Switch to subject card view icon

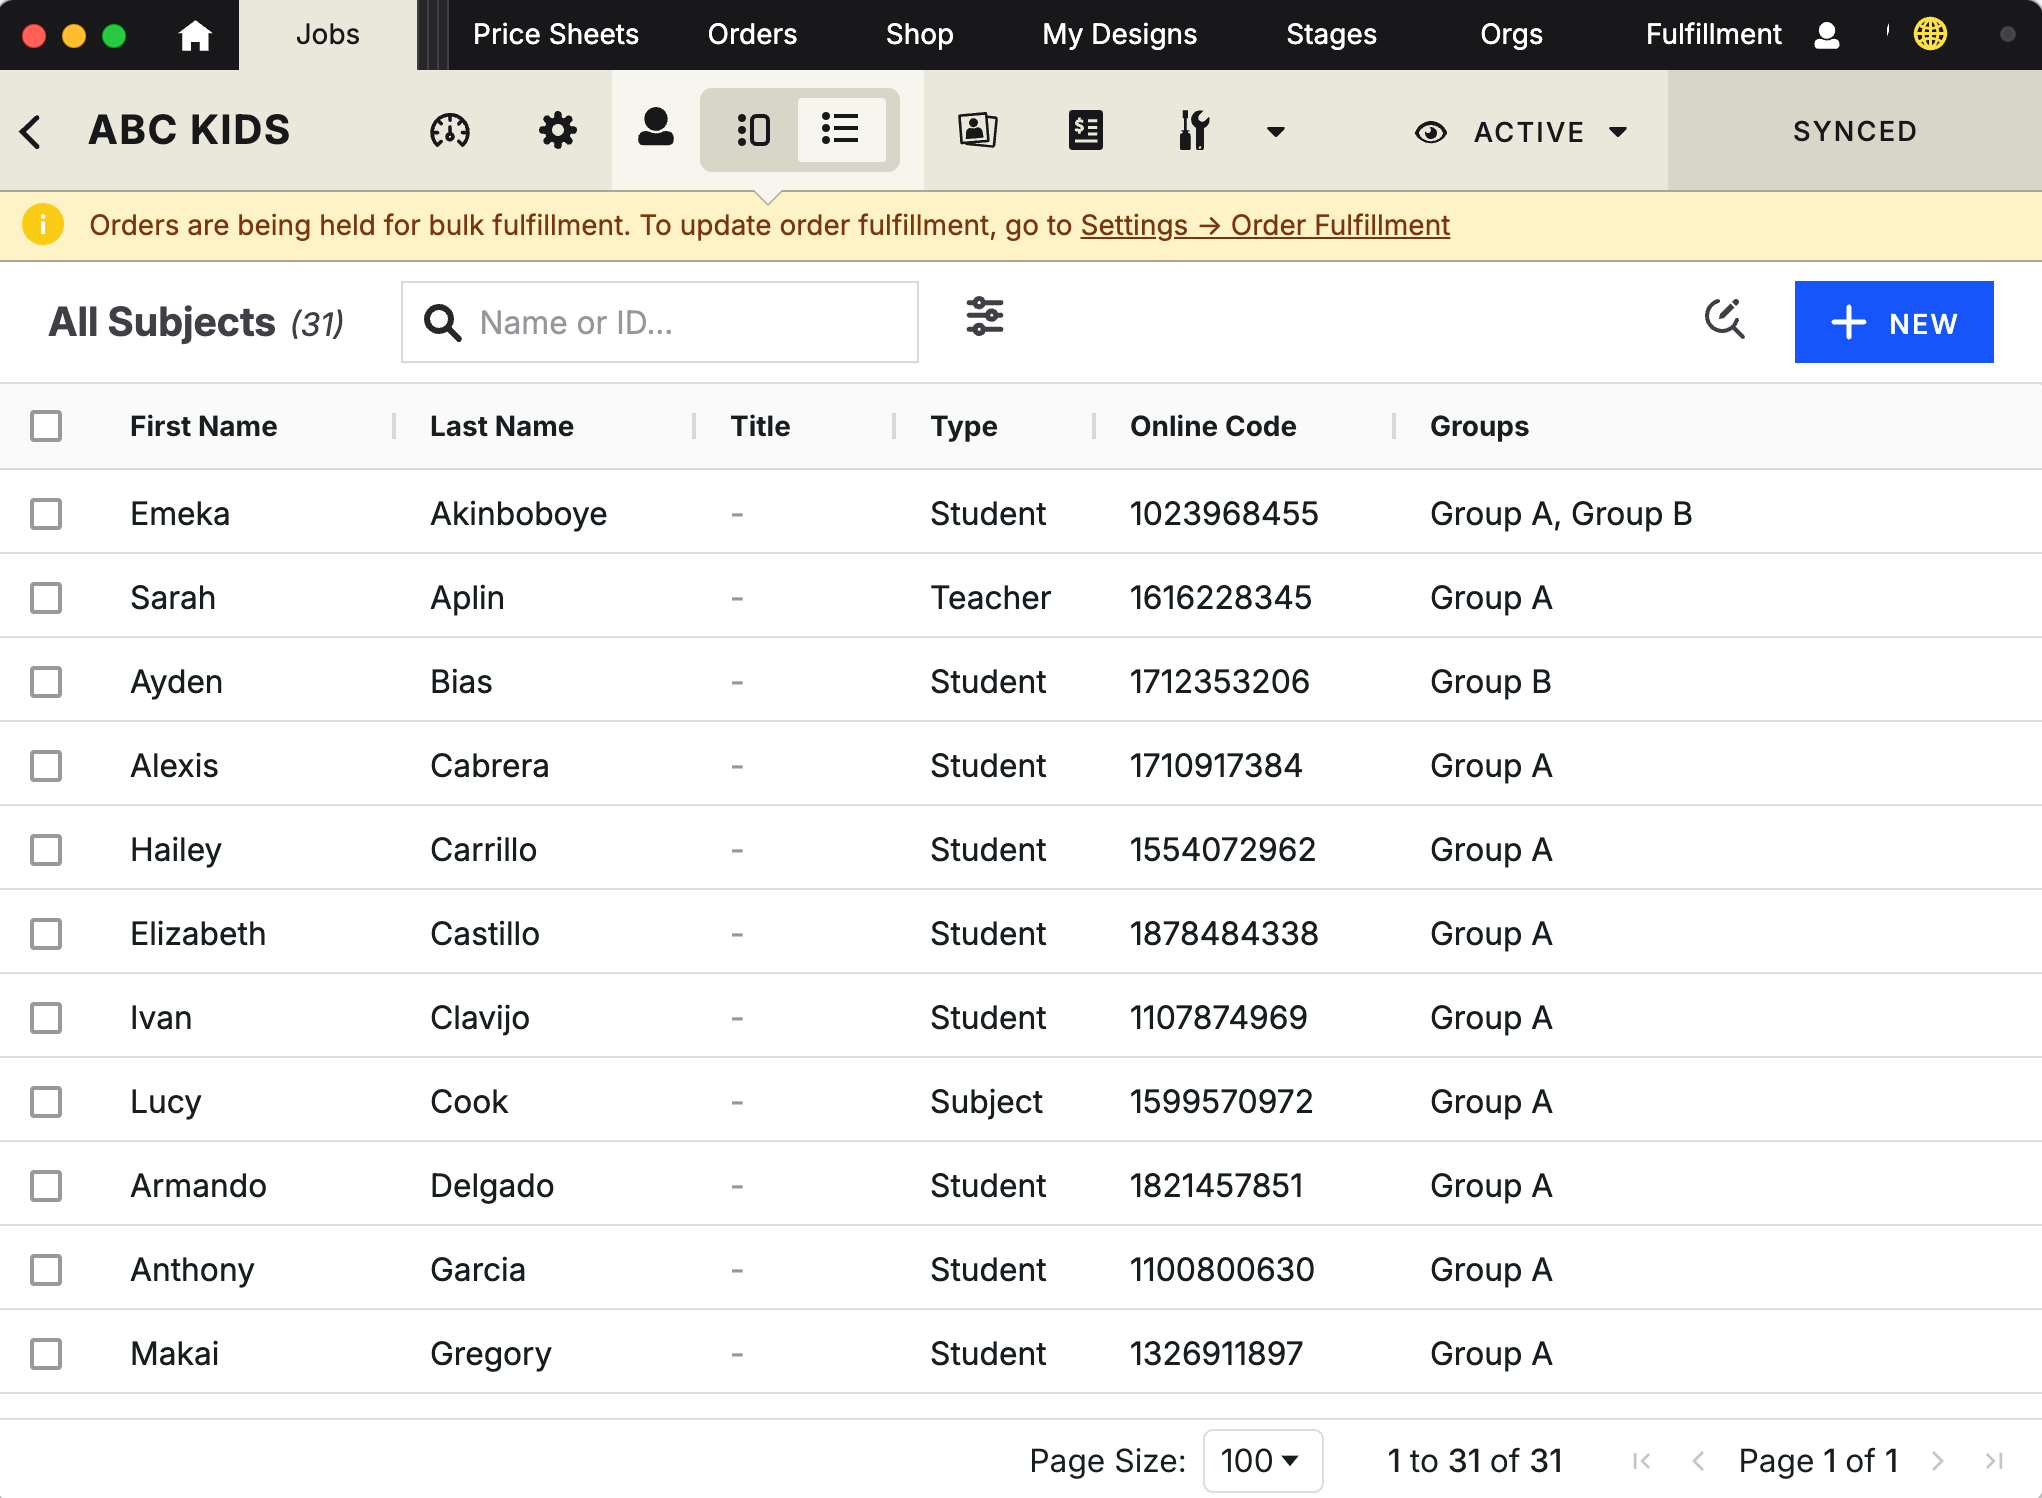click(x=753, y=130)
